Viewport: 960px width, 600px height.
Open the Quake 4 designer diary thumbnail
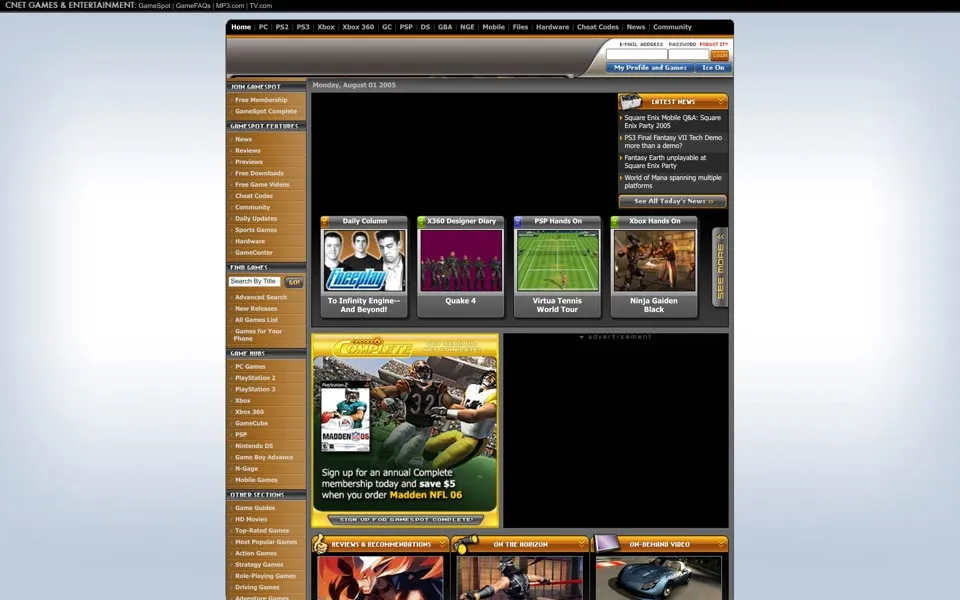pos(460,260)
